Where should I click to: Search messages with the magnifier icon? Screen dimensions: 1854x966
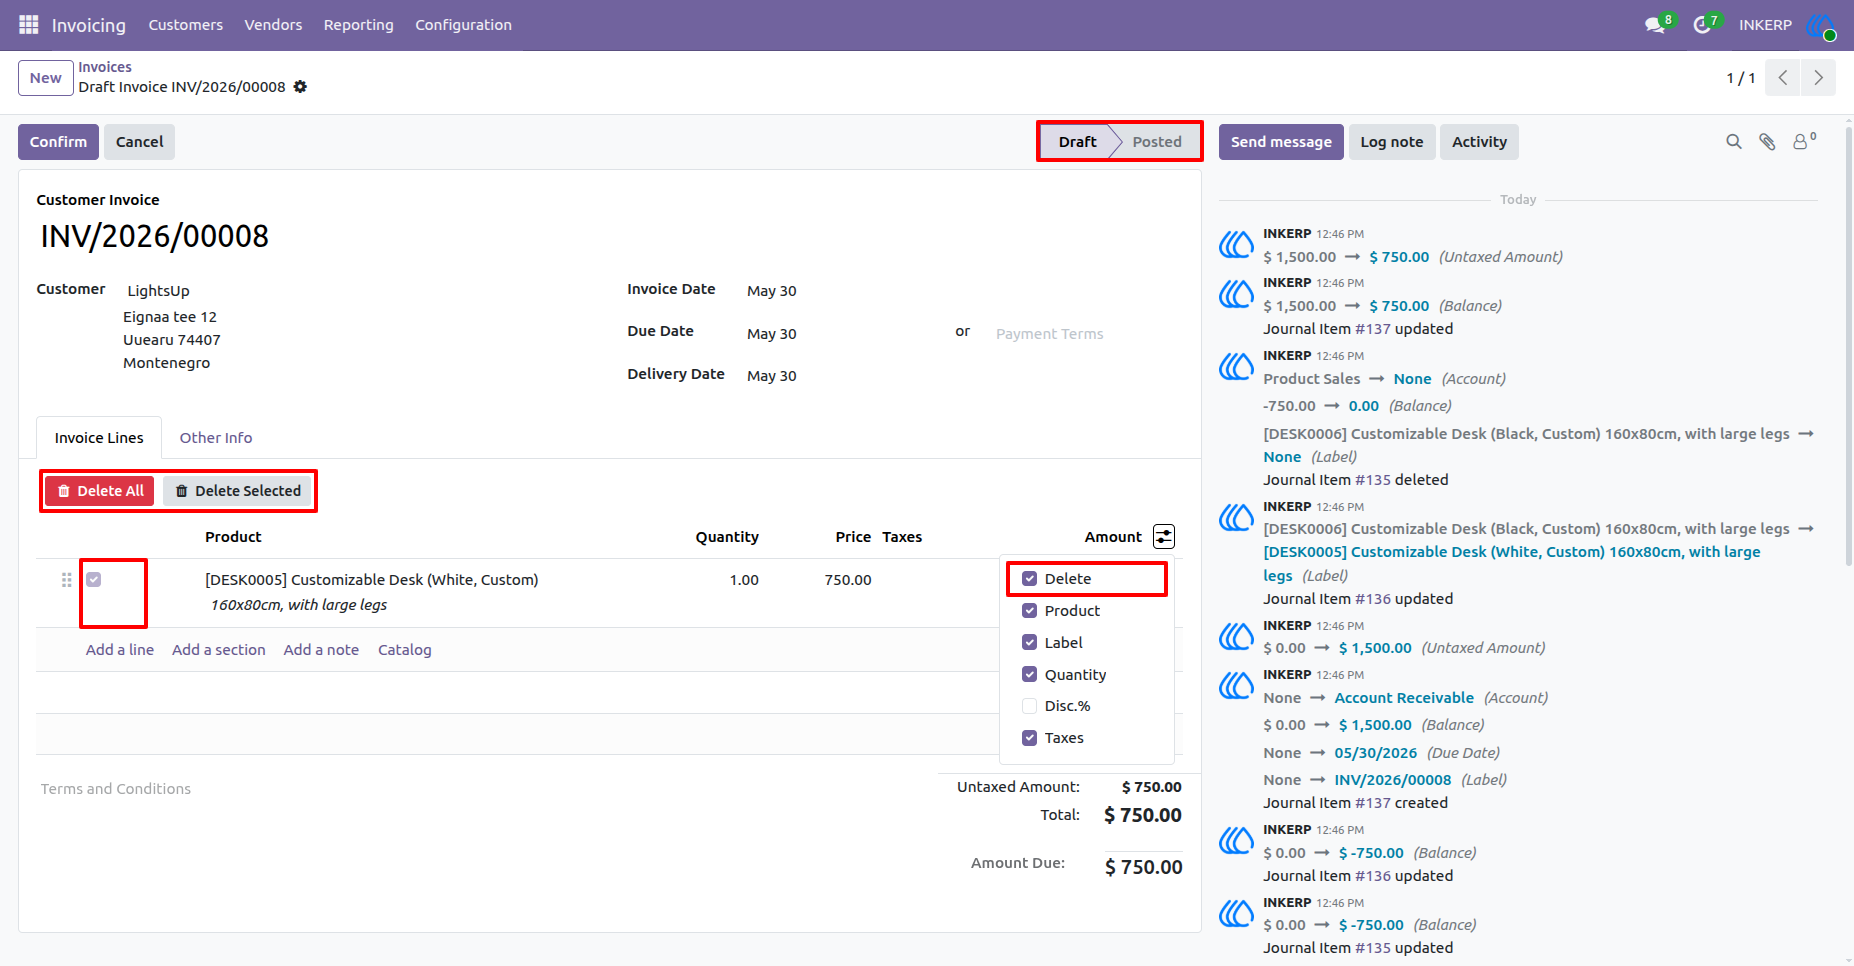click(1734, 142)
